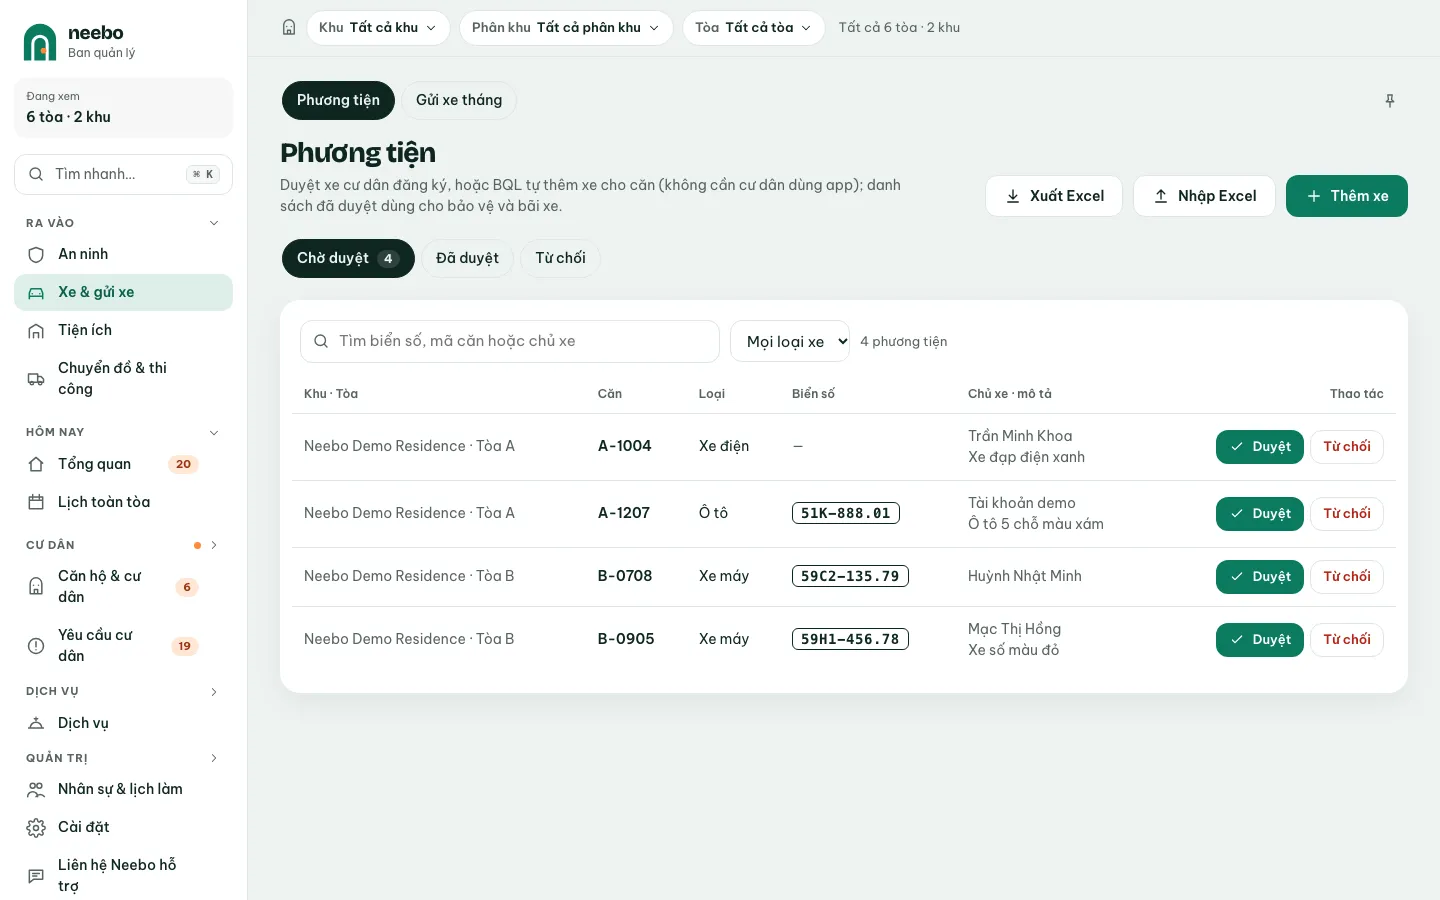Show the Từ chối list tab

tap(560, 258)
